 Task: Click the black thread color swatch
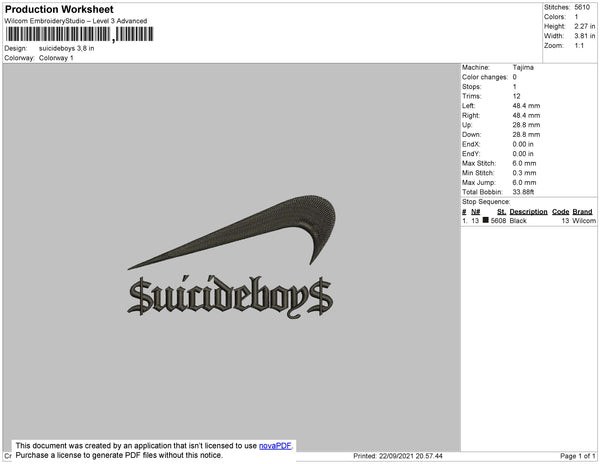[486, 220]
